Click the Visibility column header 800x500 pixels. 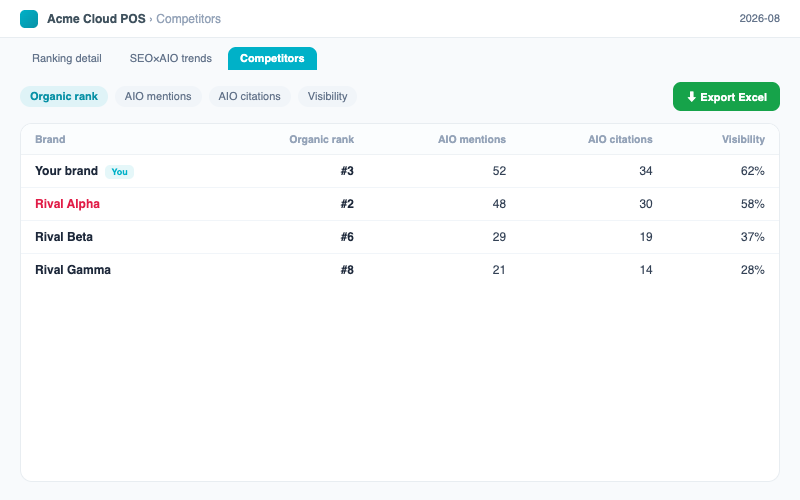743,139
